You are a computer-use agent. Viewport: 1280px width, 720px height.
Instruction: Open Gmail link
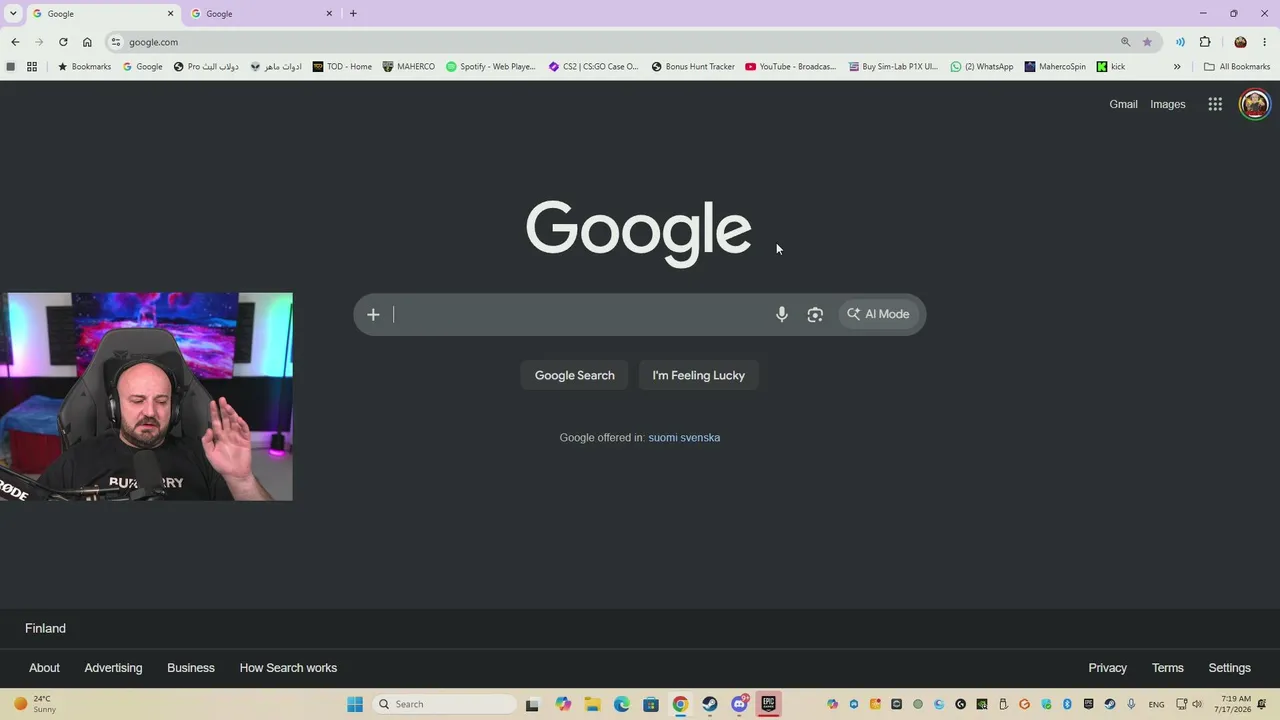pyautogui.click(x=1123, y=104)
